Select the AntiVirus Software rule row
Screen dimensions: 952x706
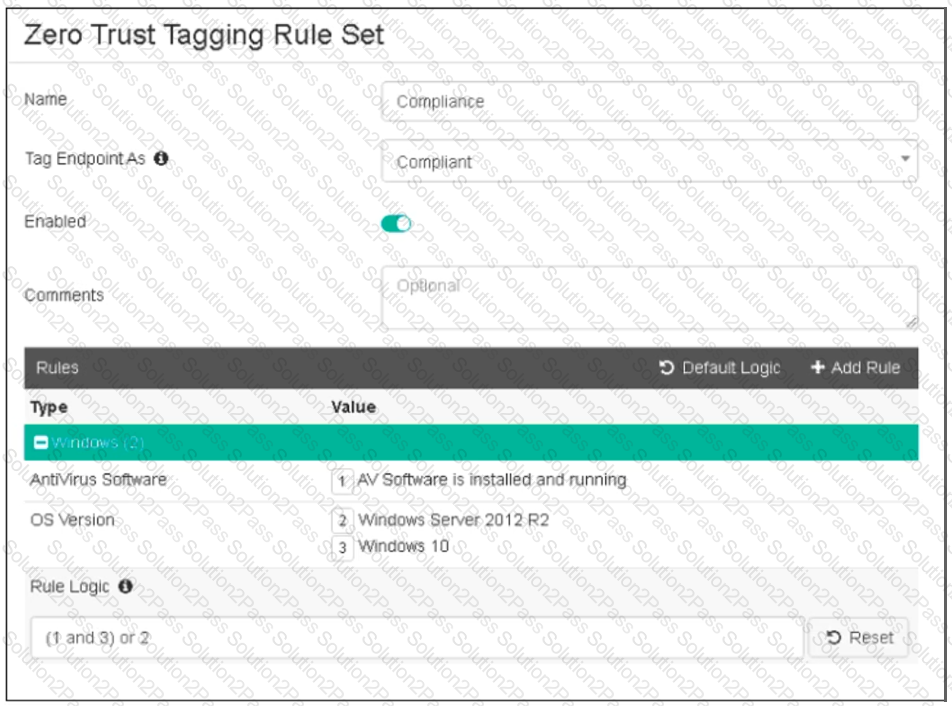click(471, 481)
